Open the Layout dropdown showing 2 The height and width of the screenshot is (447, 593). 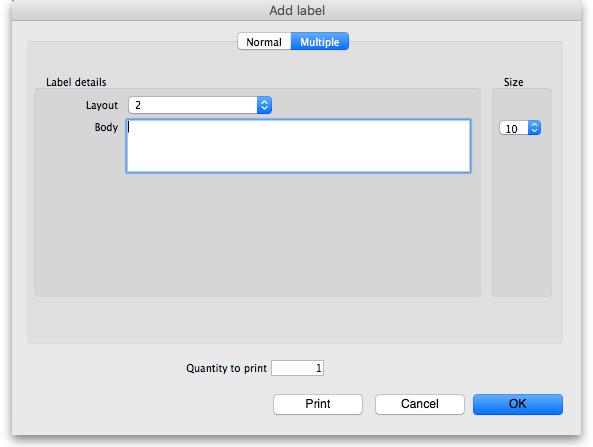click(200, 105)
